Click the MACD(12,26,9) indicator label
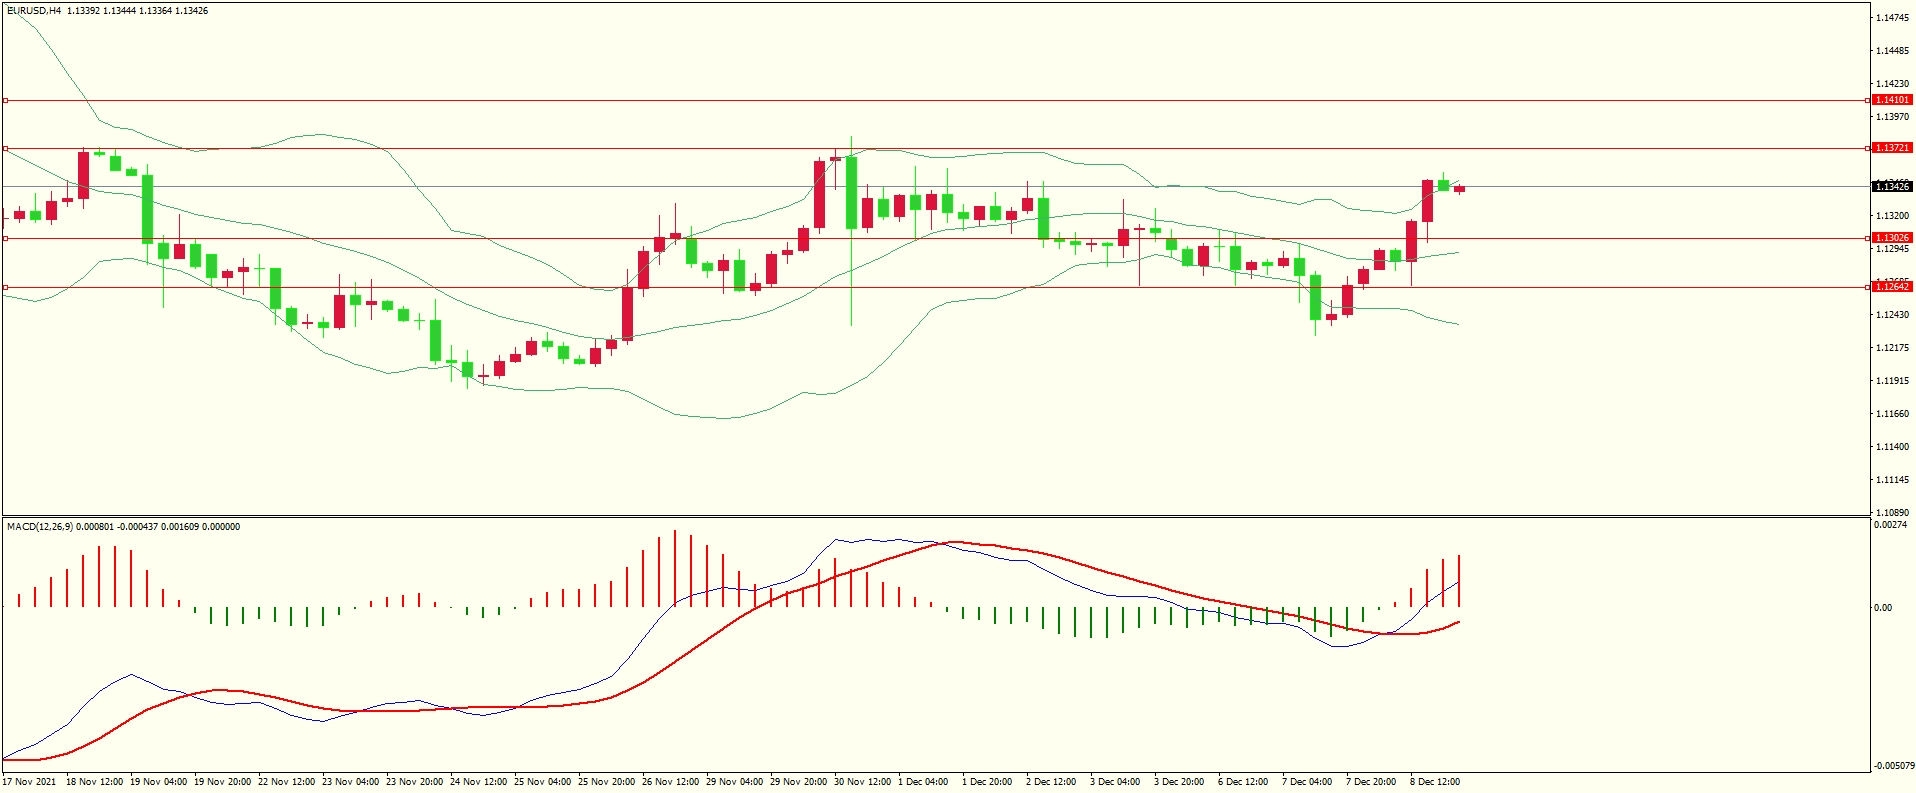Image resolution: width=1916 pixels, height=793 pixels. tap(40, 527)
